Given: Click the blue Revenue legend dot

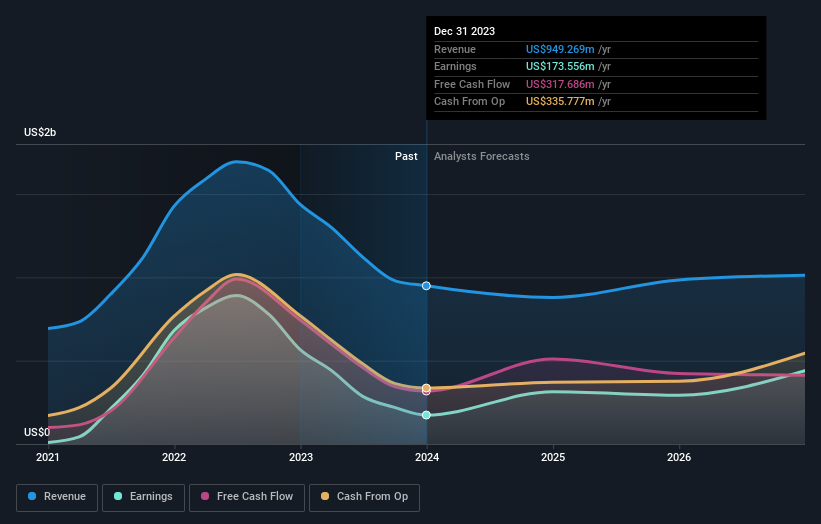Looking at the screenshot, I should 32,496.
